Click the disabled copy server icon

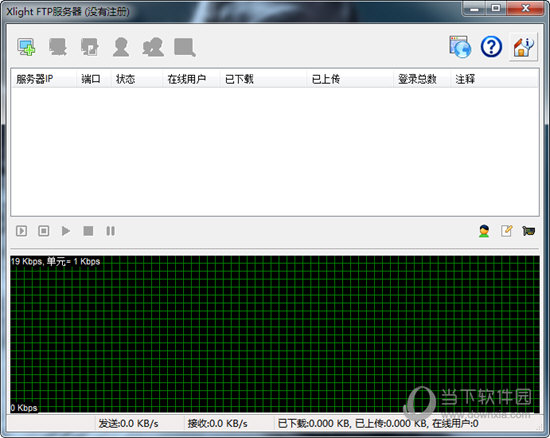pyautogui.click(x=89, y=47)
